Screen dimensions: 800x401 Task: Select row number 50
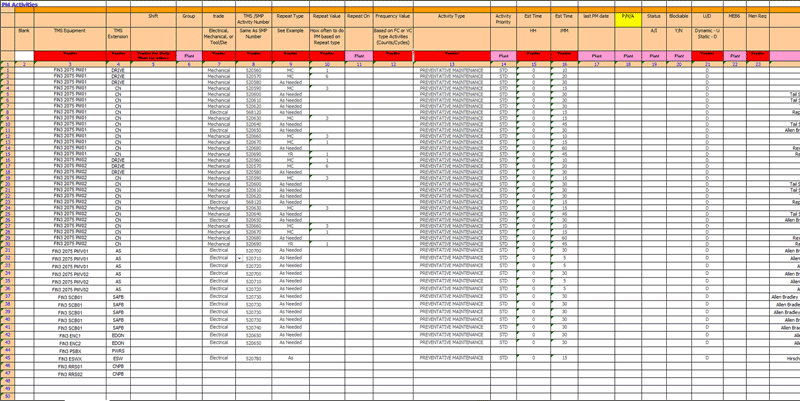[8, 396]
